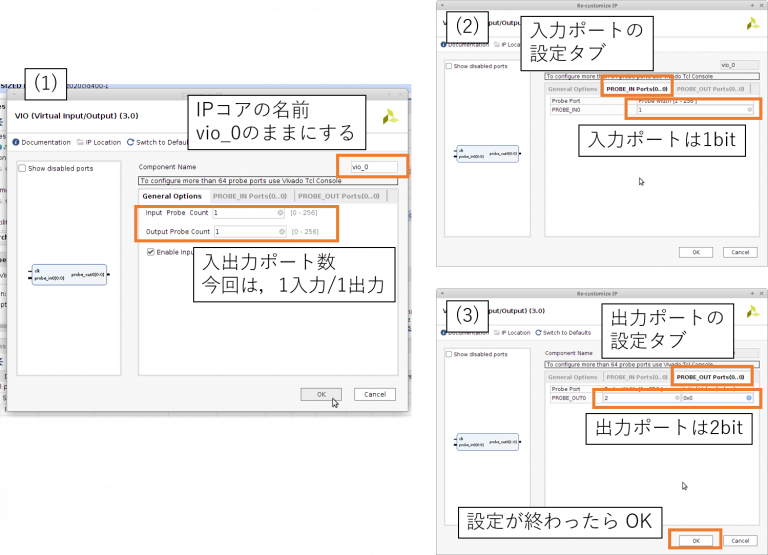Clear the Output Probe Count field

(x=281, y=232)
